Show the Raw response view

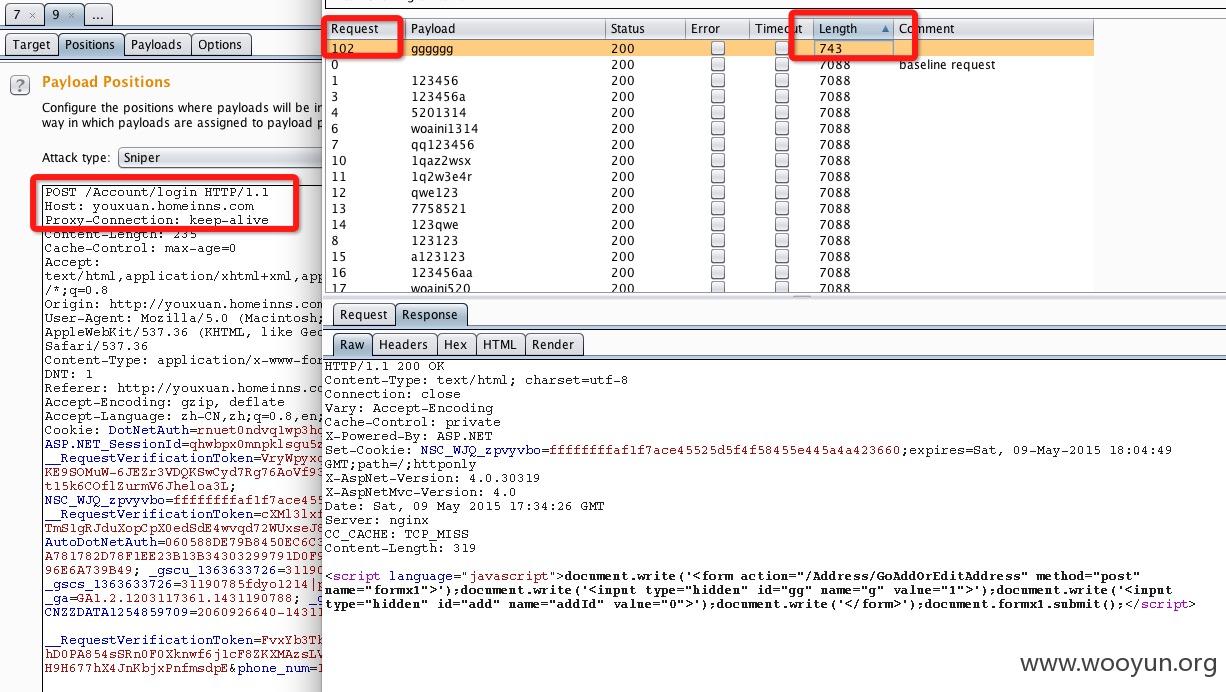point(352,344)
